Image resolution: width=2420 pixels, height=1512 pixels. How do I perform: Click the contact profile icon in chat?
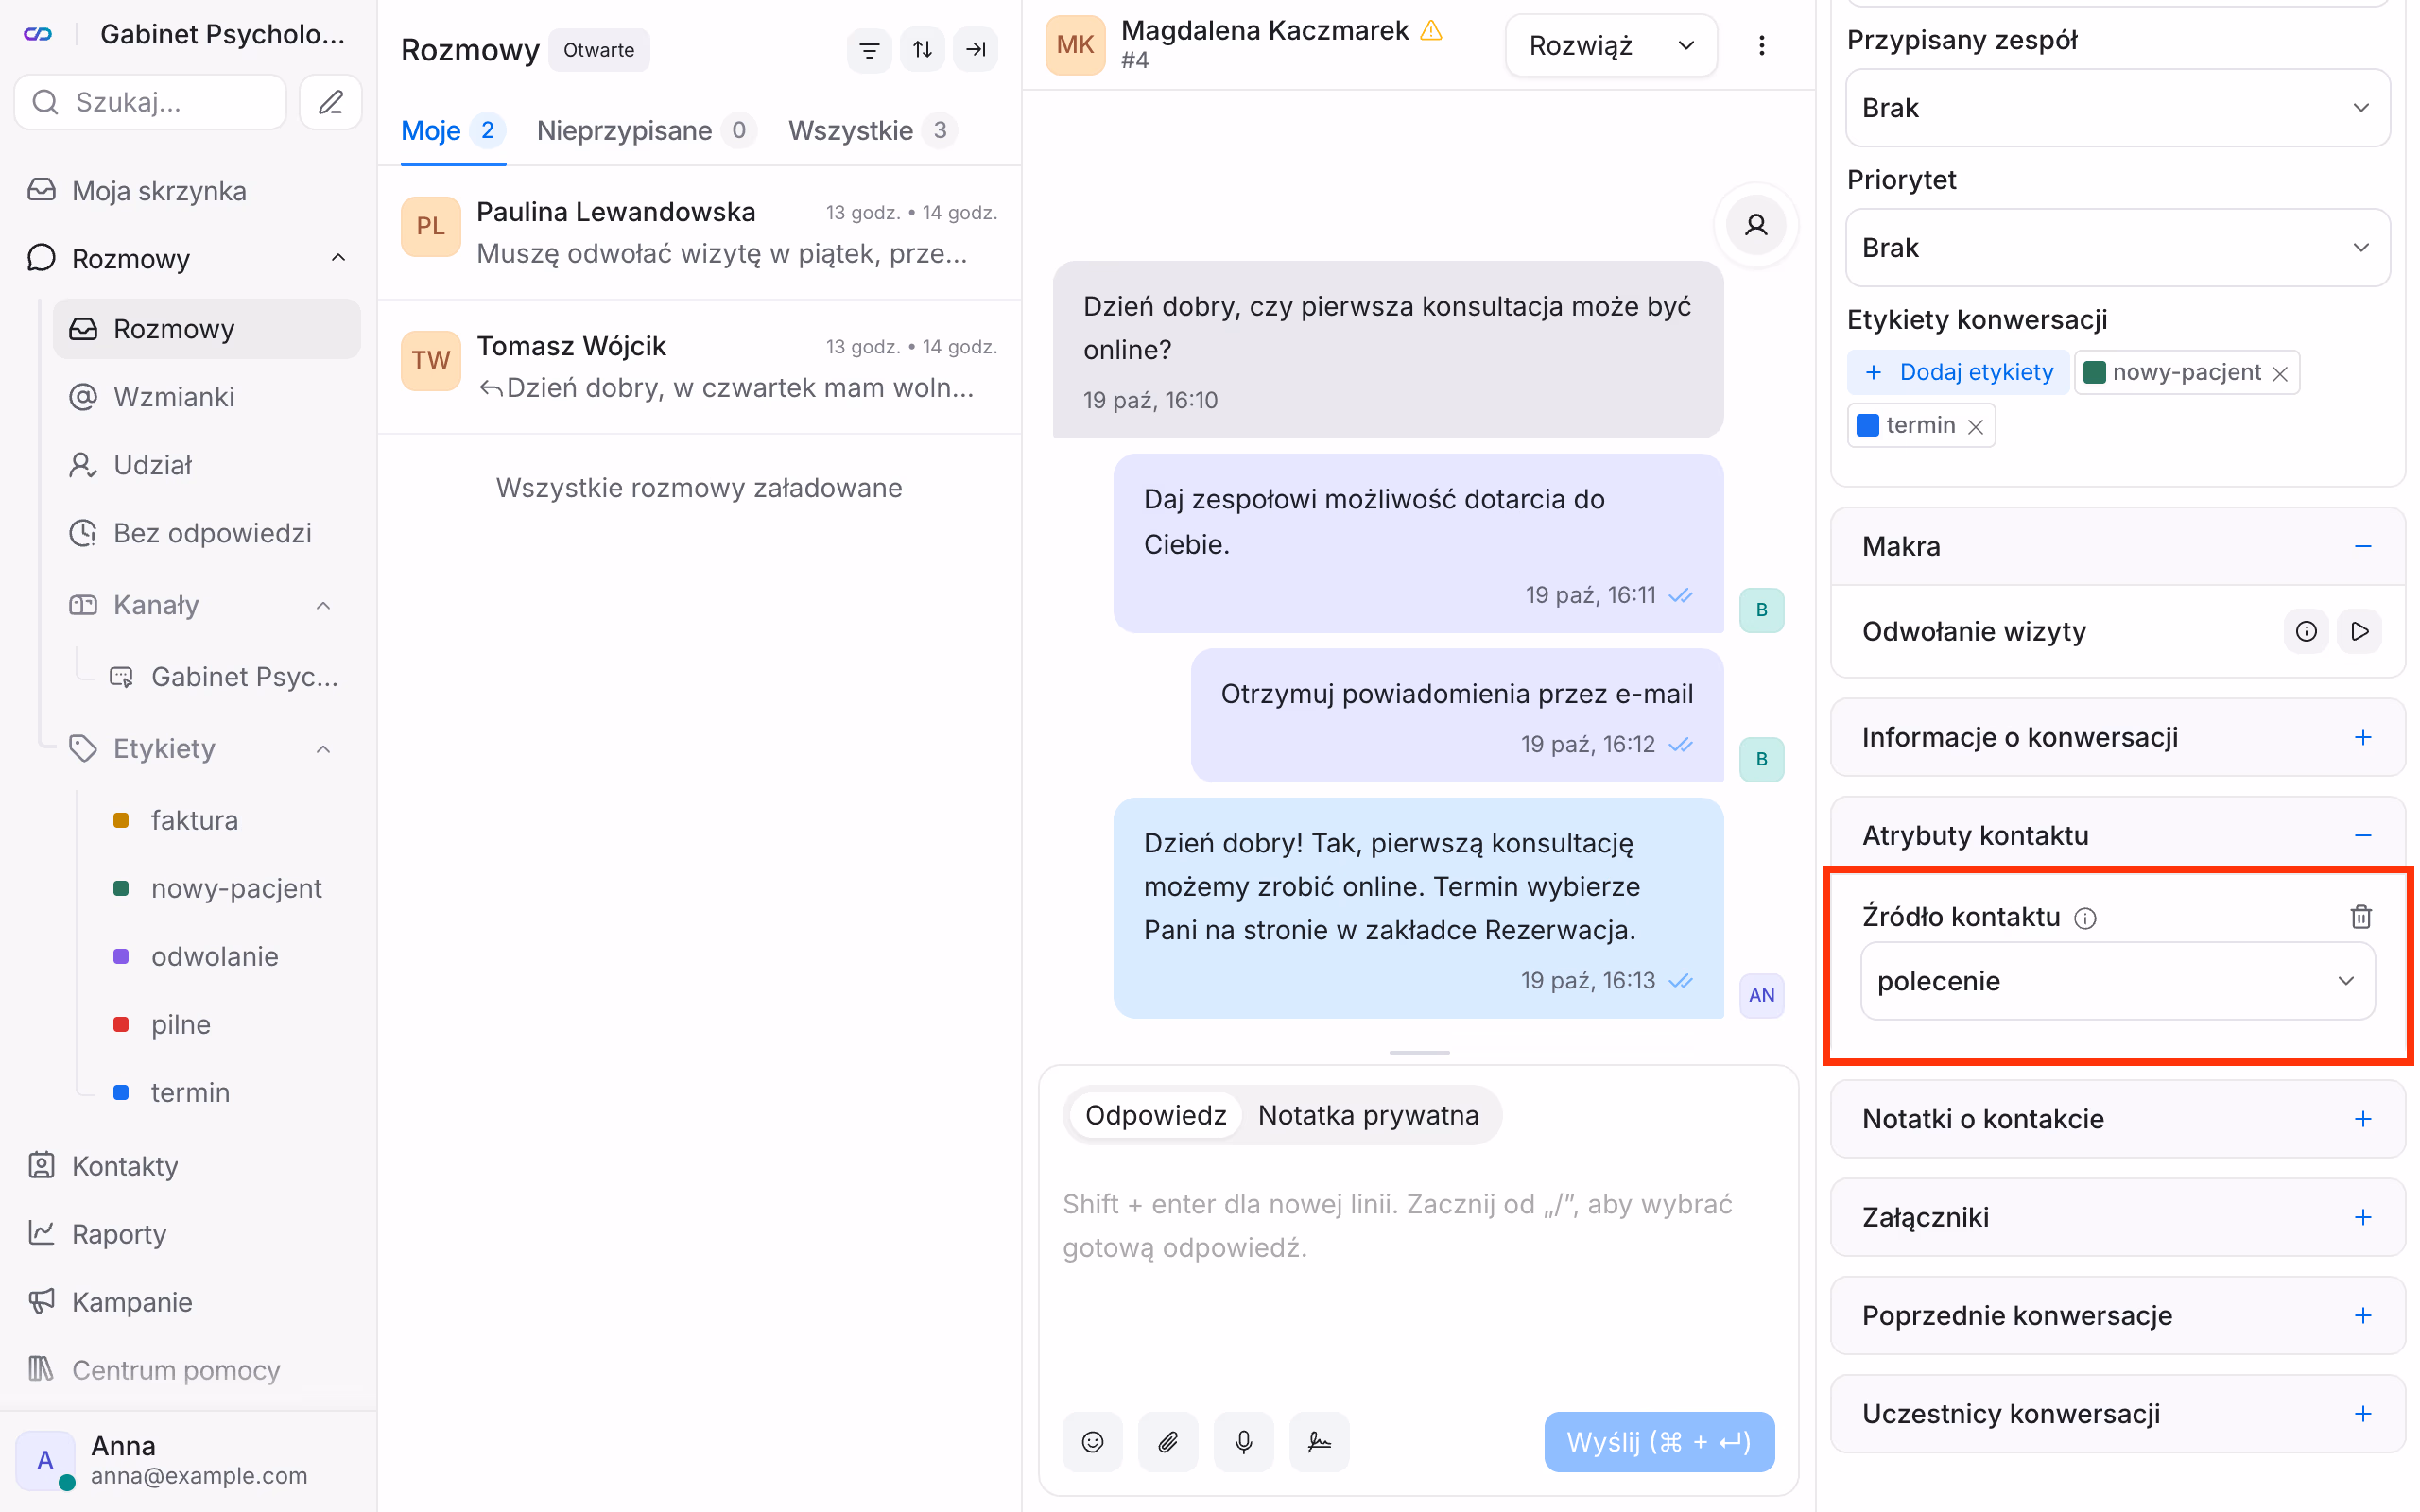tap(1755, 224)
